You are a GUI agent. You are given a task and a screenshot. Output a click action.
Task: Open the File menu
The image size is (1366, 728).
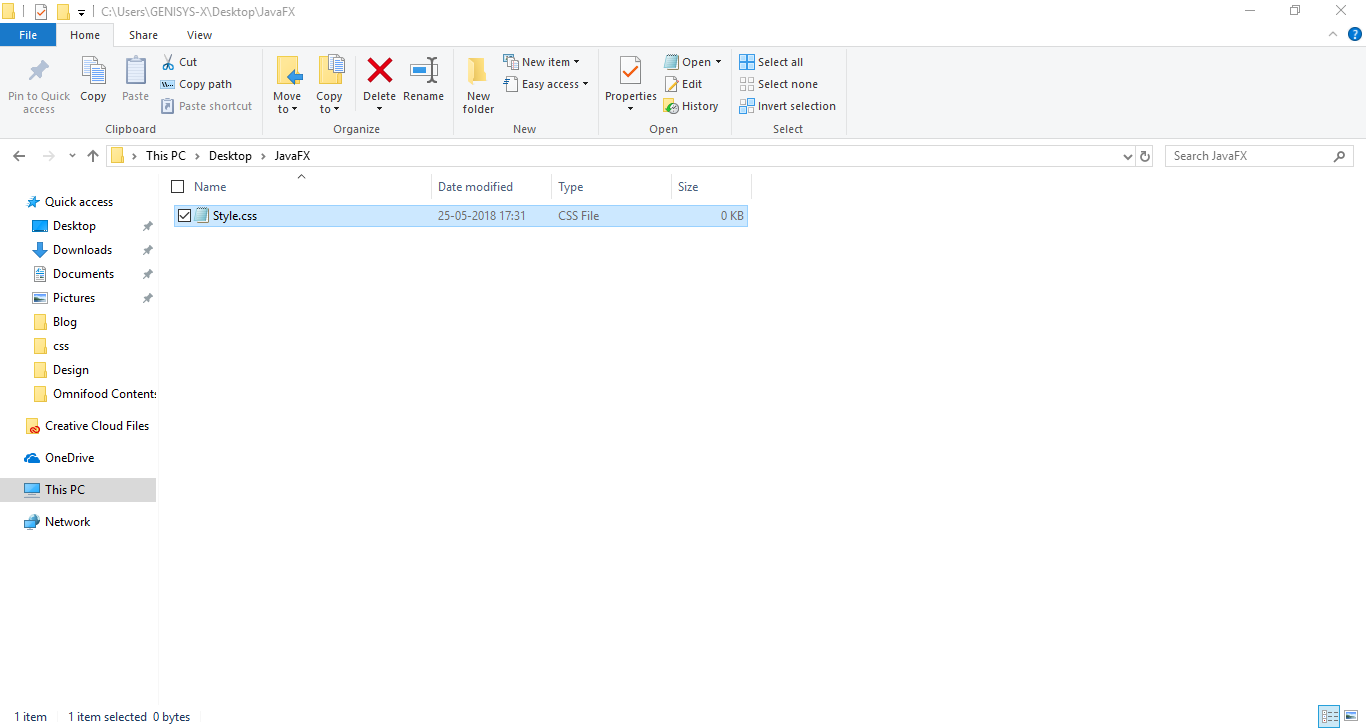click(x=28, y=35)
